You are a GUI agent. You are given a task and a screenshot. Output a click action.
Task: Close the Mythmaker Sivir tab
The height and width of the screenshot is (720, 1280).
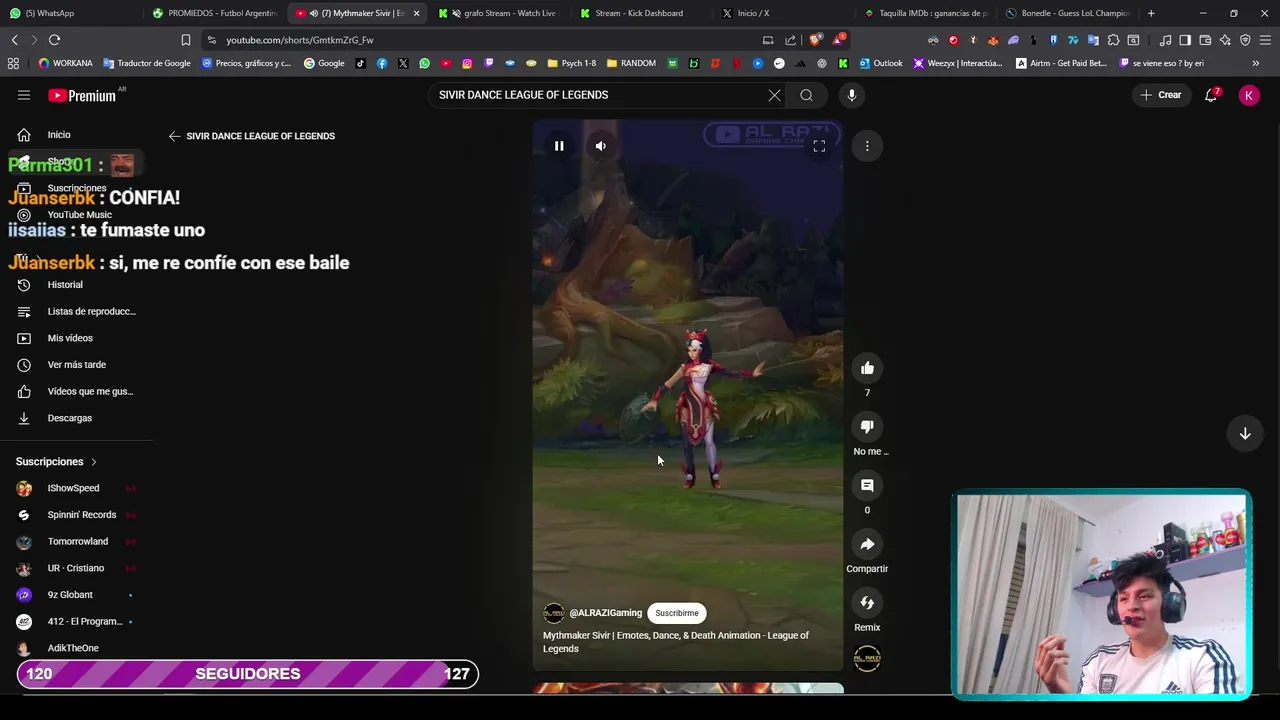(416, 13)
